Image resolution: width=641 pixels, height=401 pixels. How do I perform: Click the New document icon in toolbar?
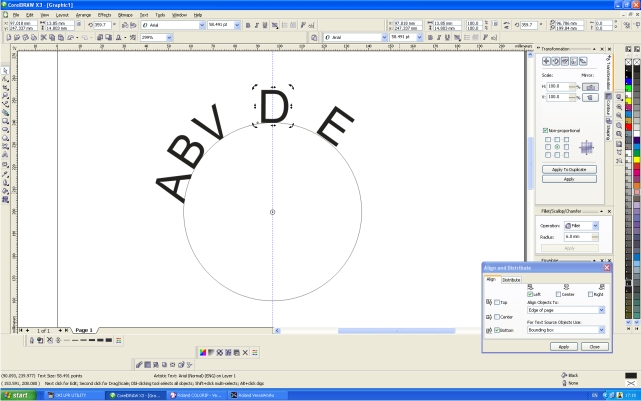6,37
